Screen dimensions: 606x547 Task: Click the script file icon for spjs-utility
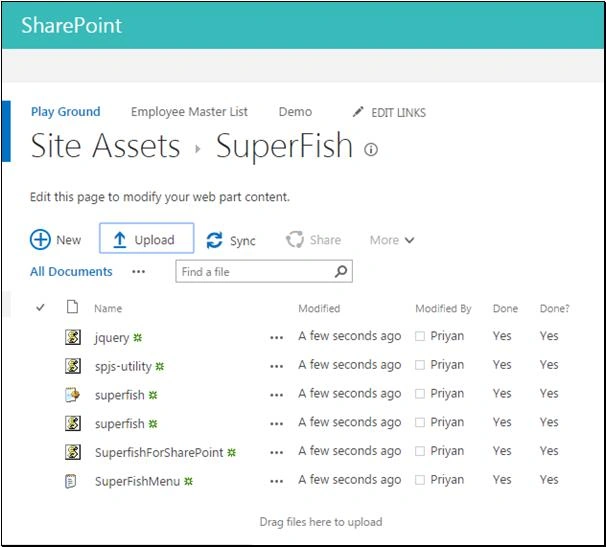tap(73, 366)
